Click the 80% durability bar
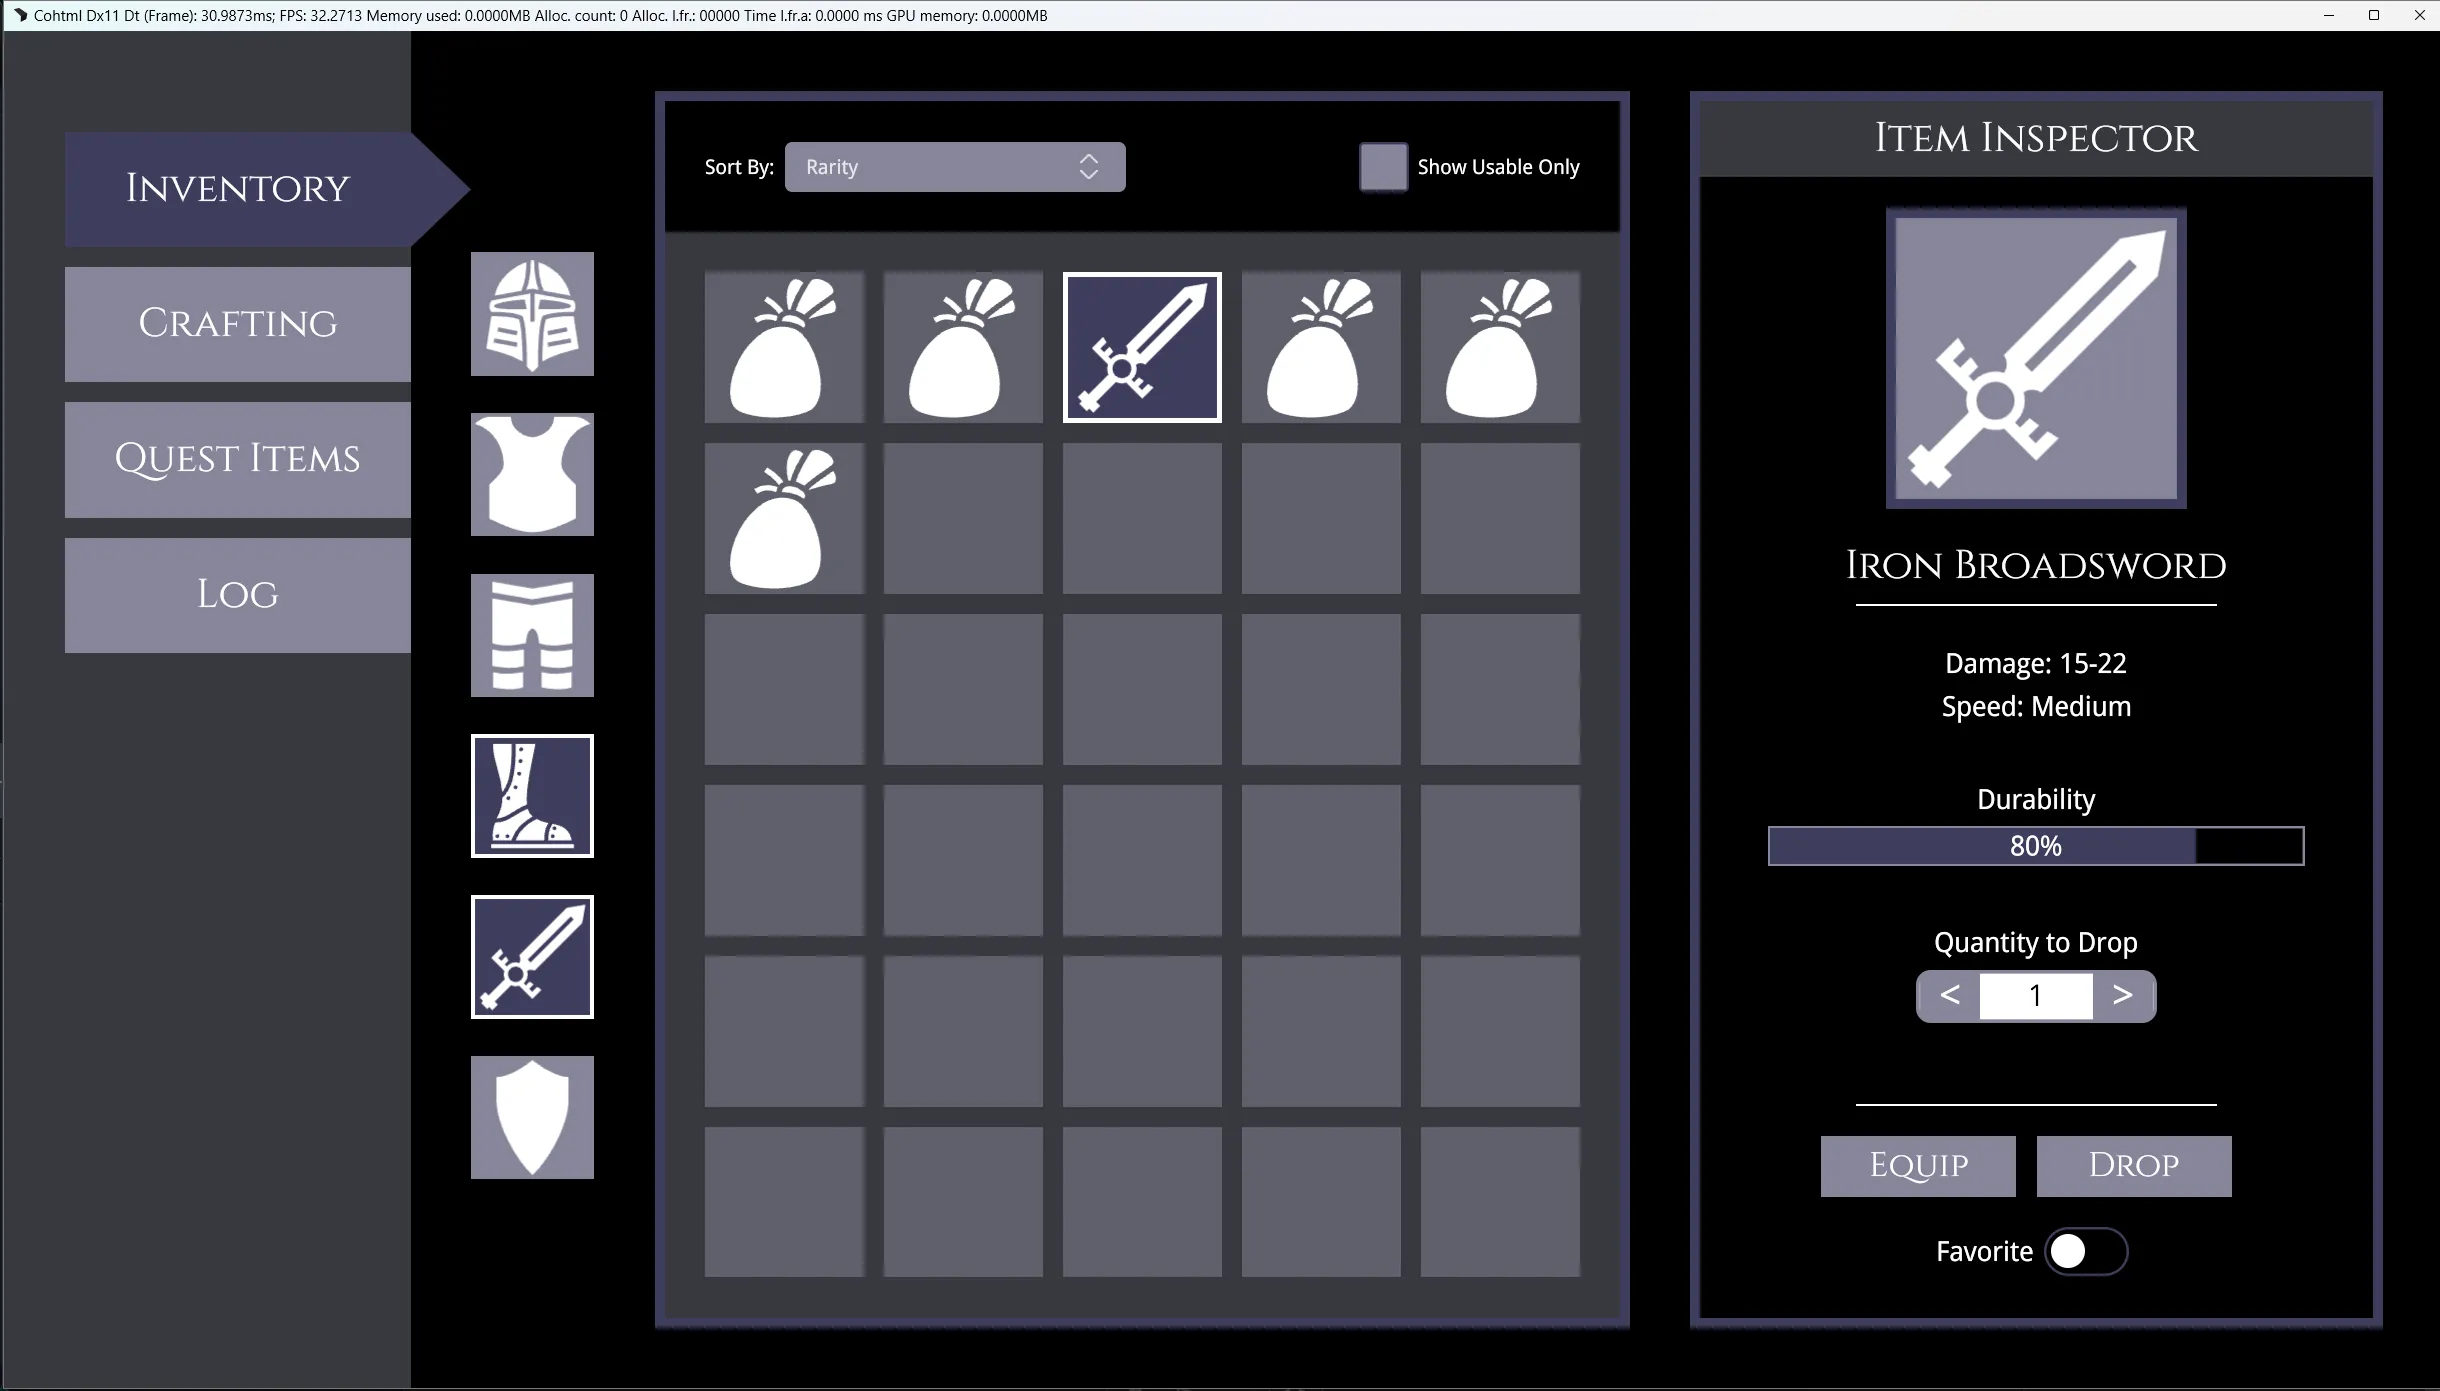 pos(2036,846)
